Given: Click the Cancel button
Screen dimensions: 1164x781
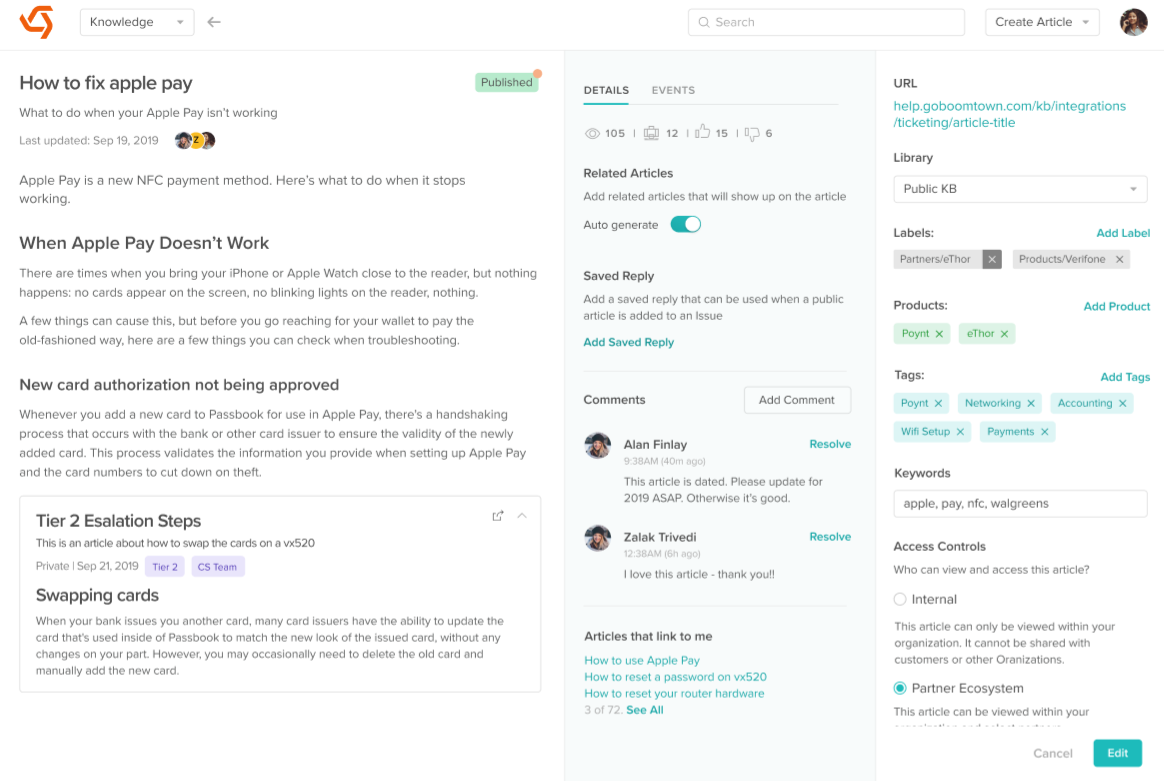Looking at the screenshot, I should 1052,754.
